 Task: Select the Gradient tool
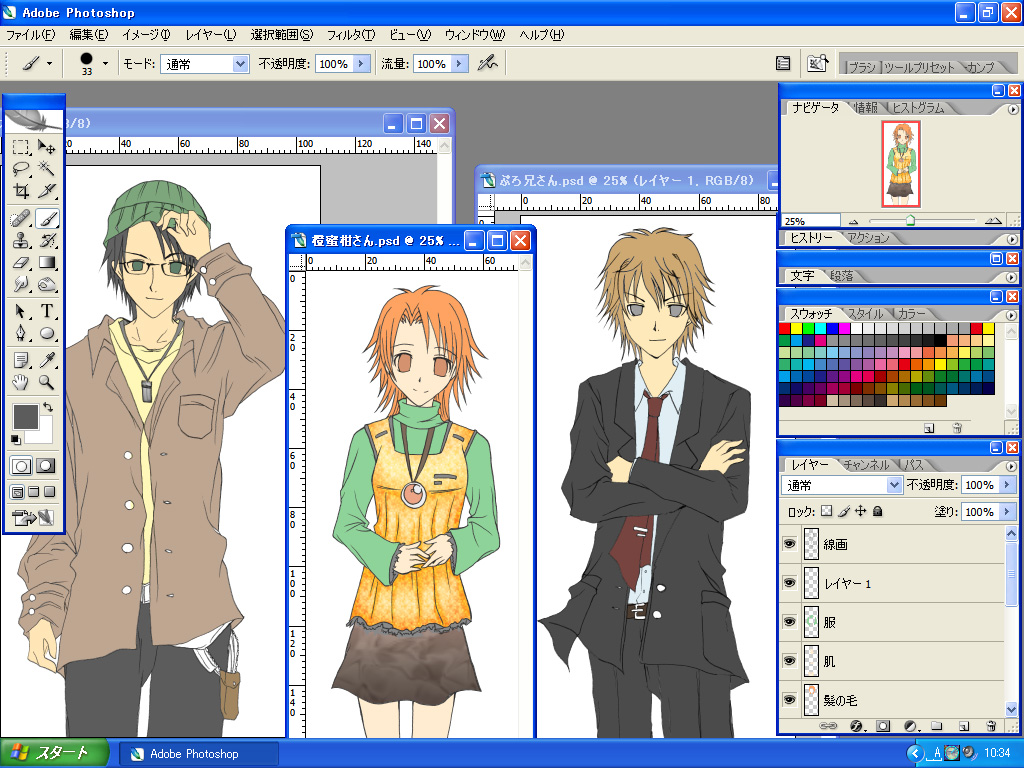[47, 263]
